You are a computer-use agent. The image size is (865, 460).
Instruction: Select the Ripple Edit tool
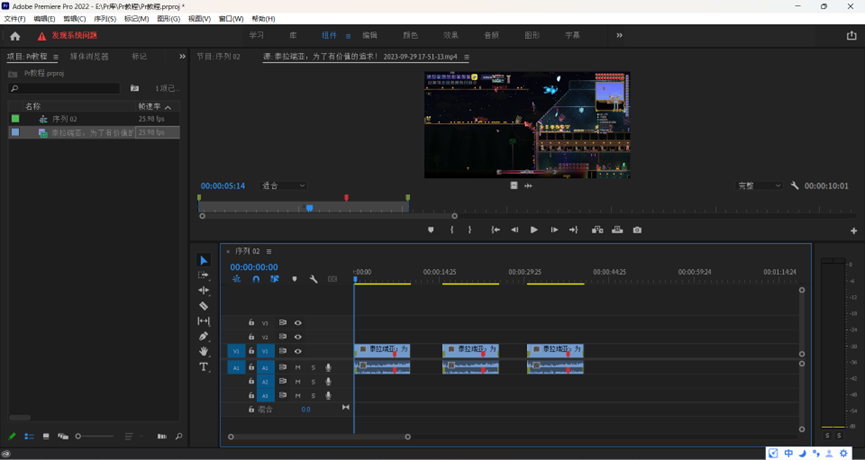point(204,291)
